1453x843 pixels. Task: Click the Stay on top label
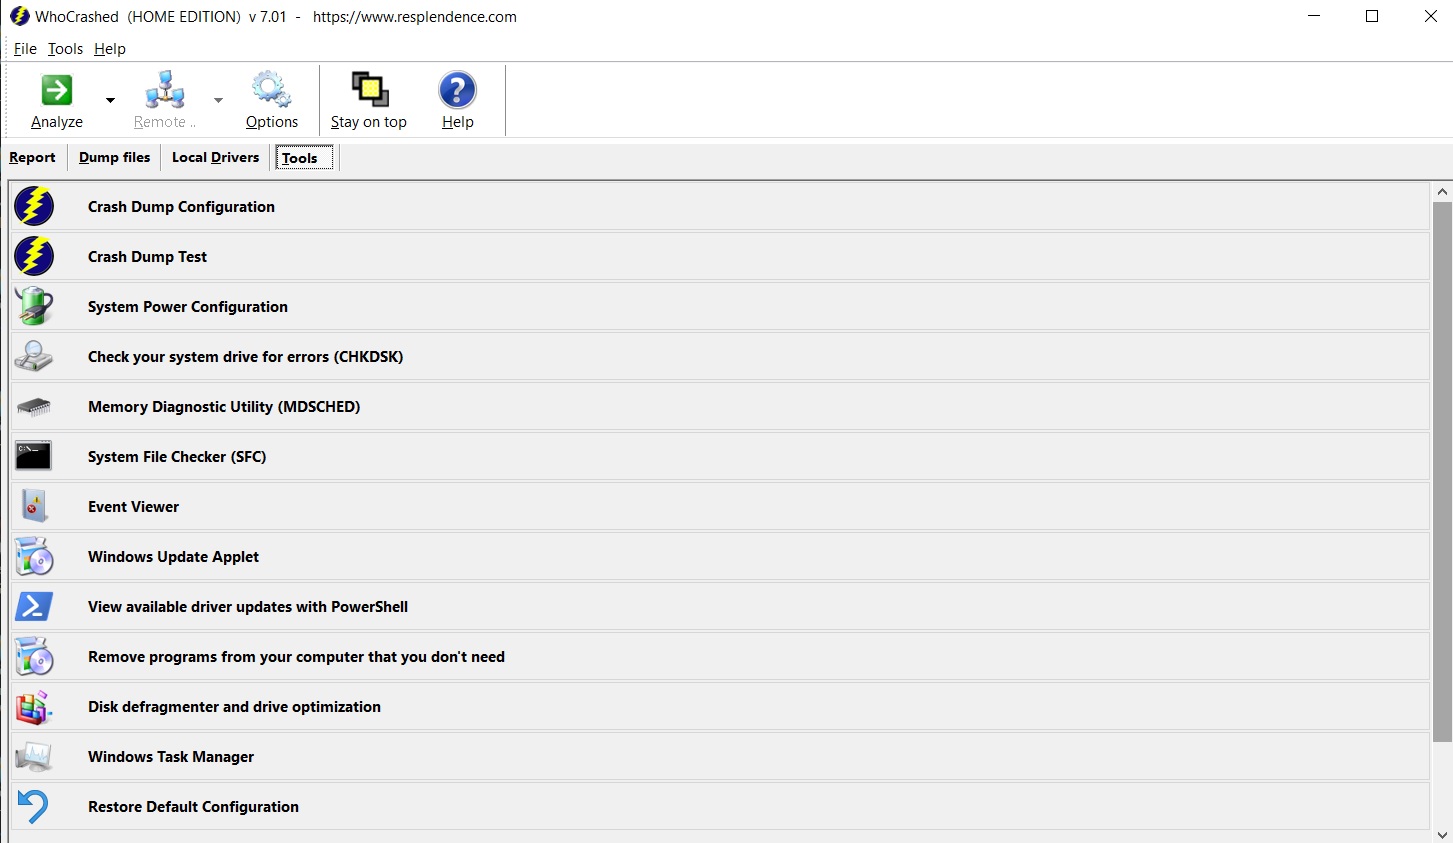[369, 122]
